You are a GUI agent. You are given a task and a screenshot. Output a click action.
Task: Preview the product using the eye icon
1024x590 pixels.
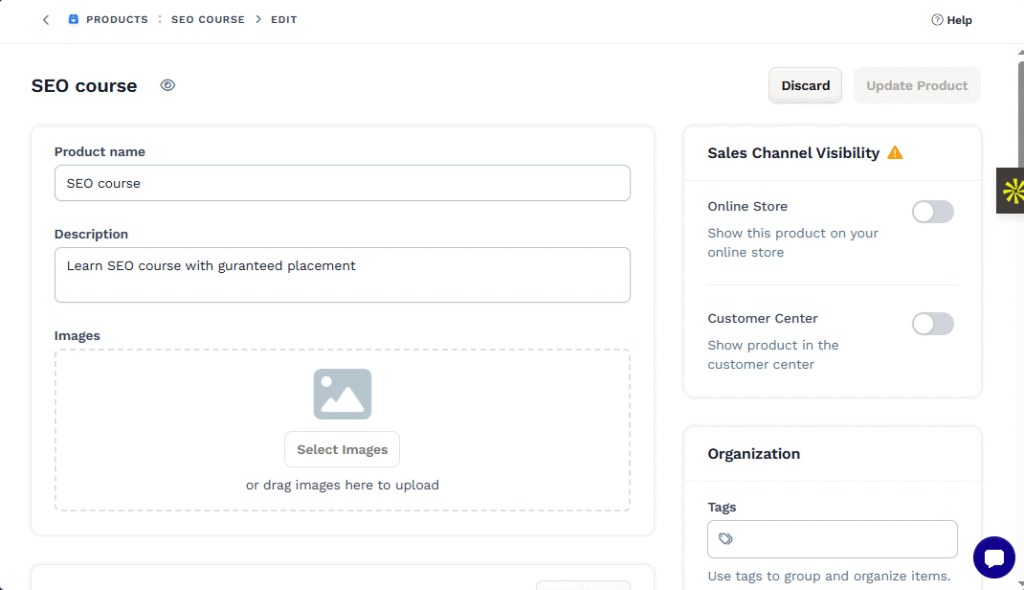click(168, 85)
